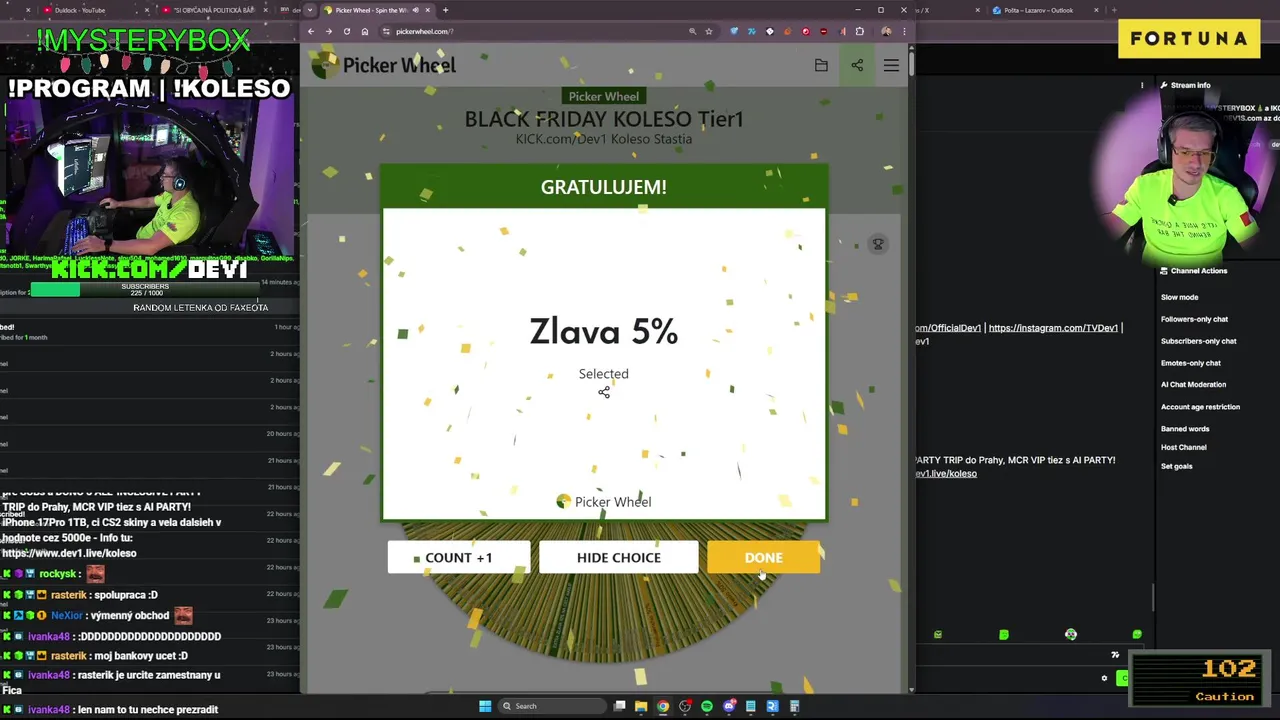1280x720 pixels.
Task: Open a new Chrome tab
Action: point(445,10)
